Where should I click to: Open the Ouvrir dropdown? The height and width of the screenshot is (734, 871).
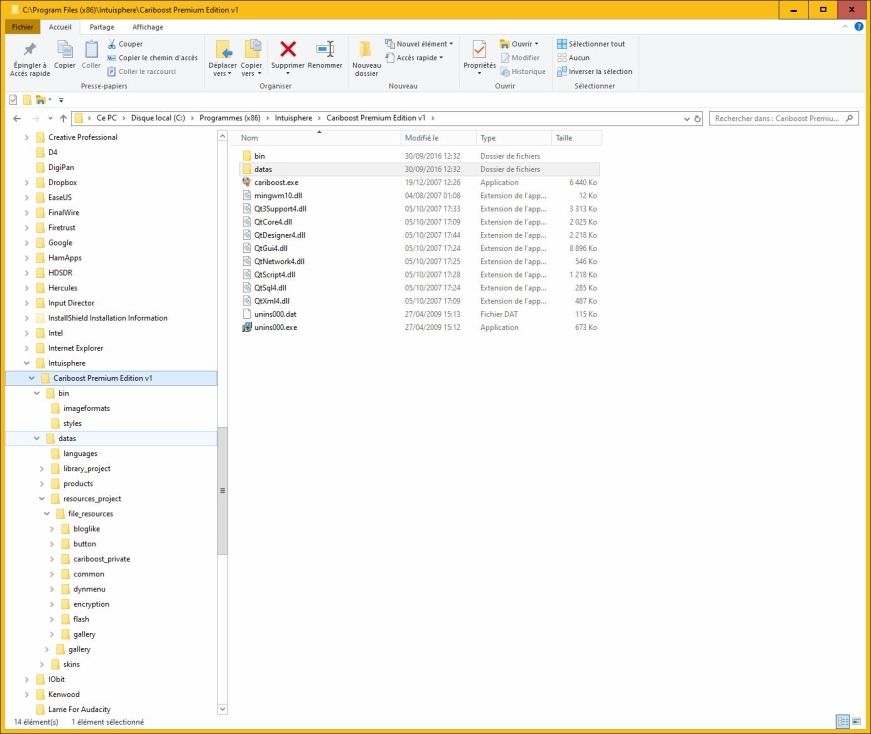tap(520, 44)
